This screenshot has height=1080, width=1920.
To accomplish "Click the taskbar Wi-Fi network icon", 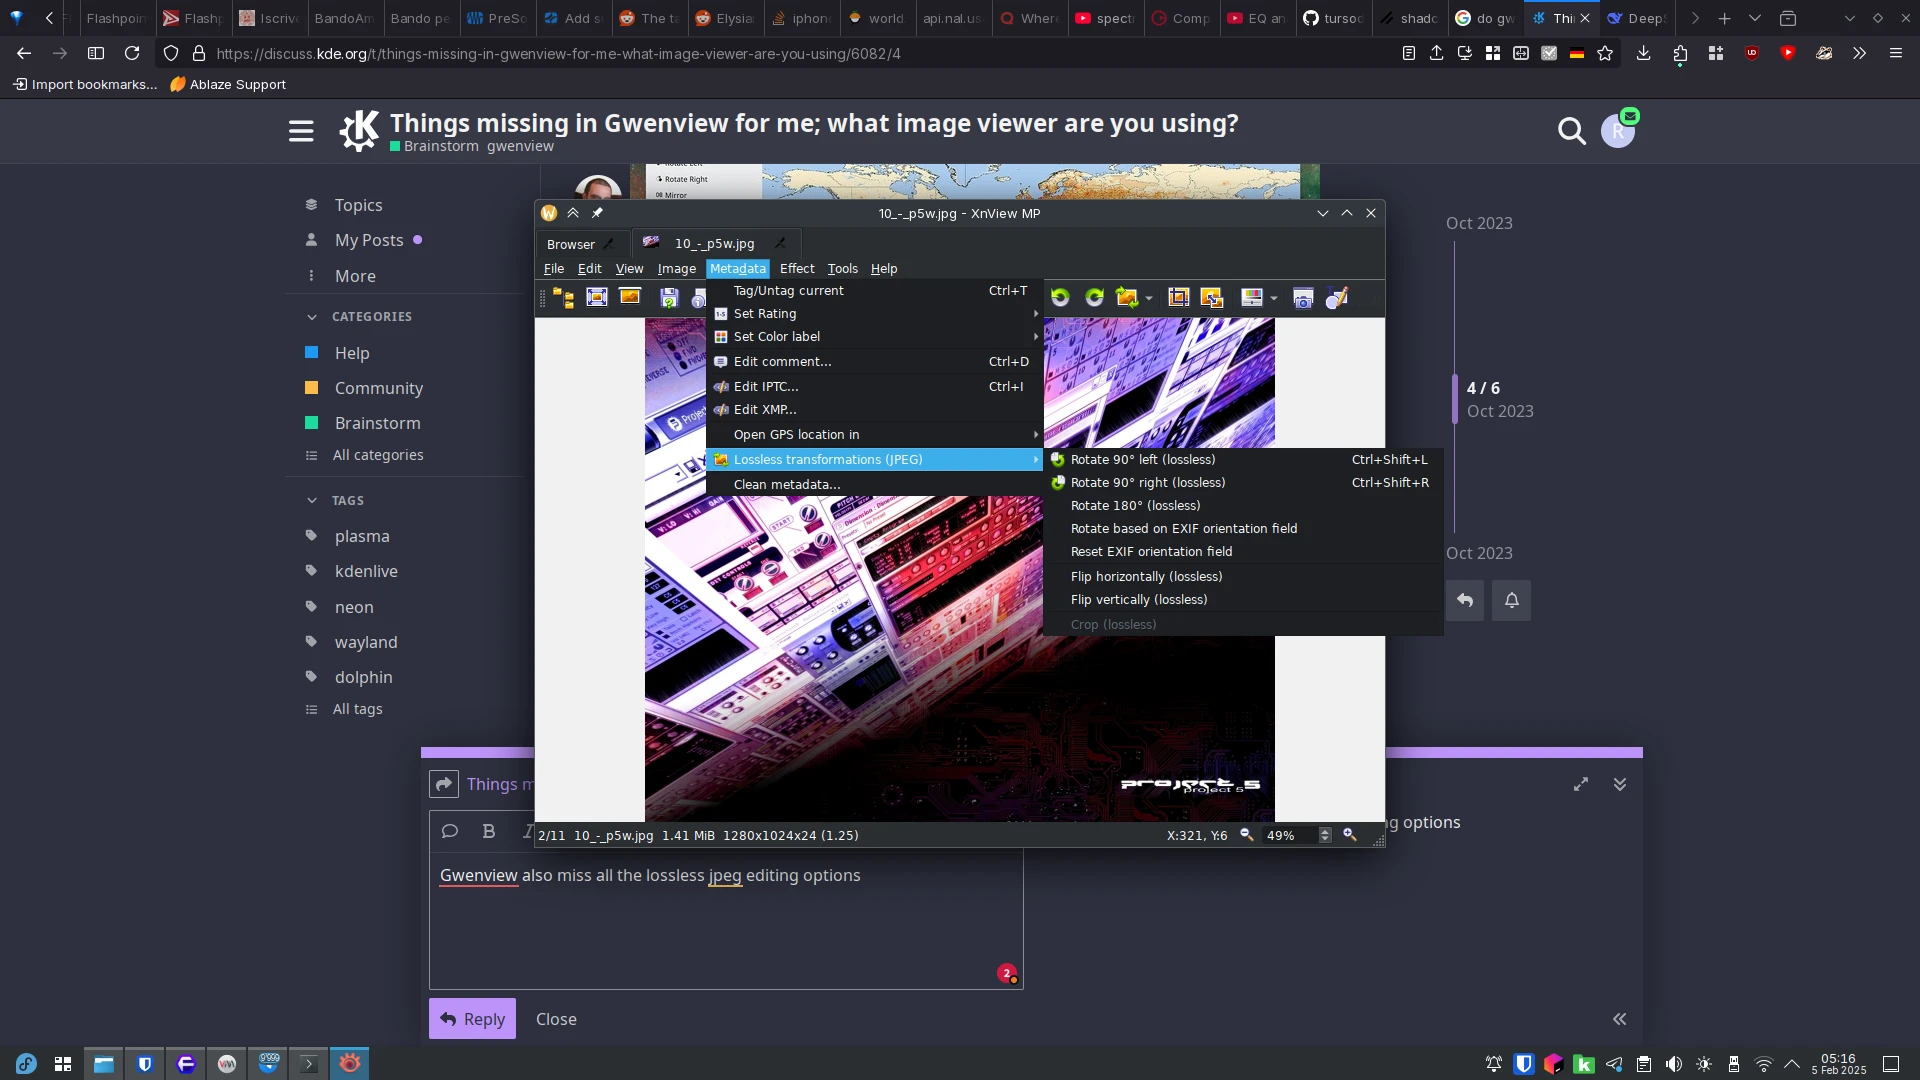I will (x=1764, y=1064).
